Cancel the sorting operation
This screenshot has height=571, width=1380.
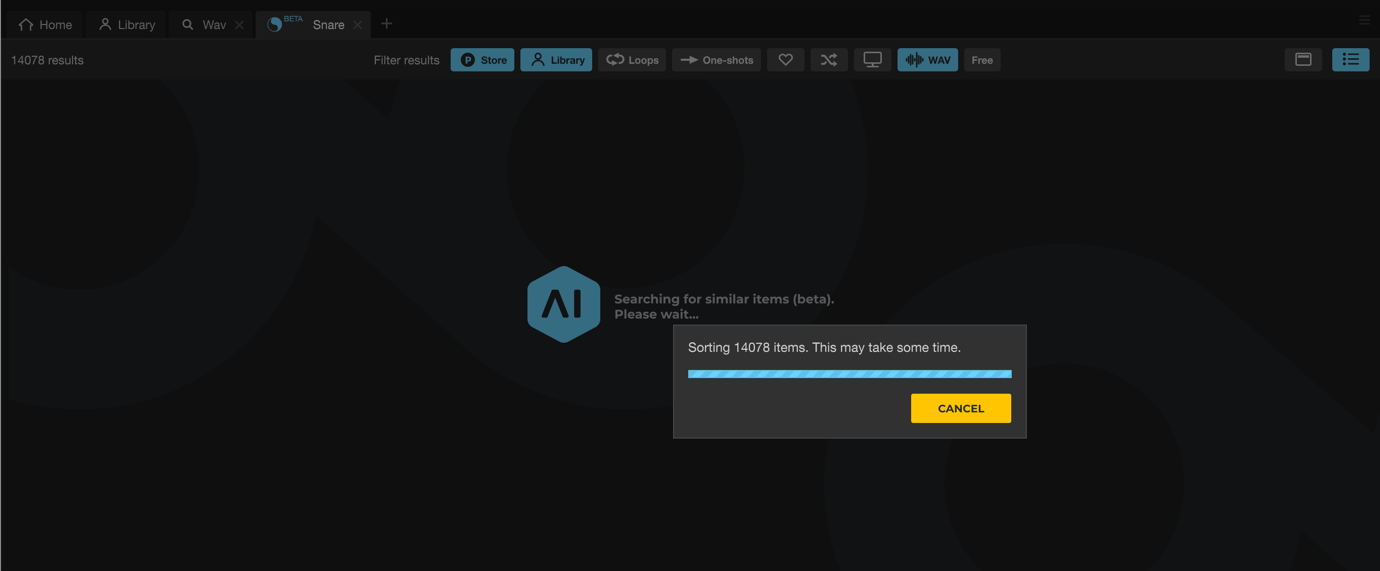(x=961, y=408)
